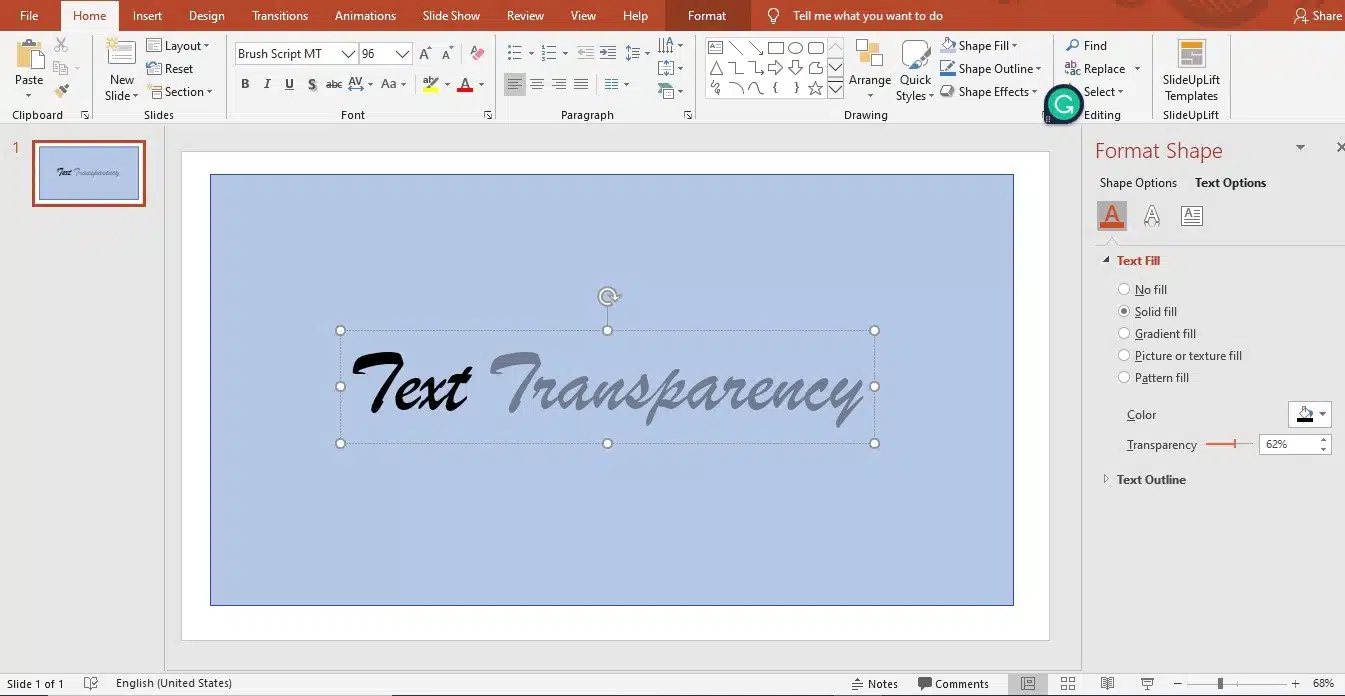The width and height of the screenshot is (1345, 696).
Task: Switch to the Design ribbon tab
Action: (x=206, y=15)
